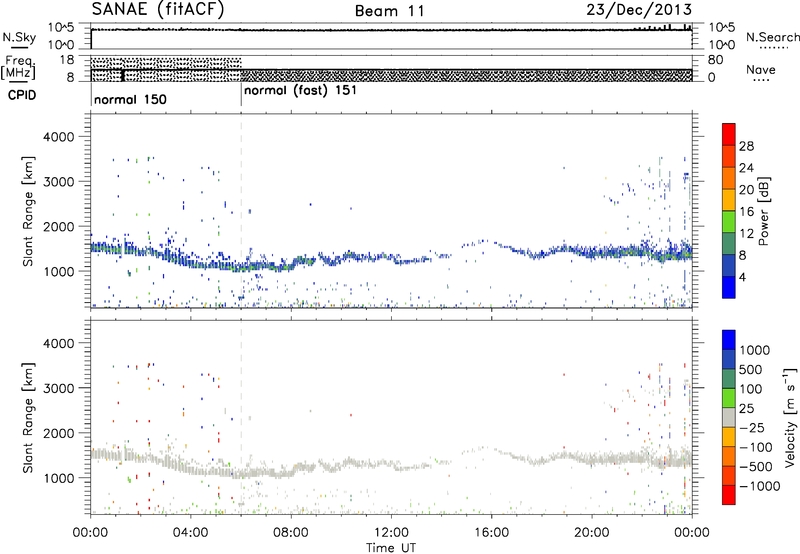This screenshot has height=554, width=800.
Task: Click the '16' tick on Power scale
Action: (x=746, y=212)
